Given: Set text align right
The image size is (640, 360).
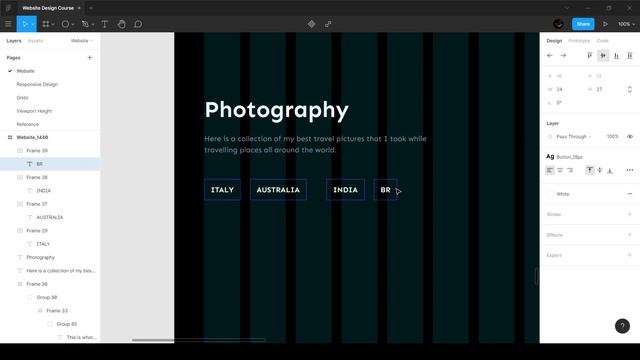Looking at the screenshot, I should pos(570,170).
